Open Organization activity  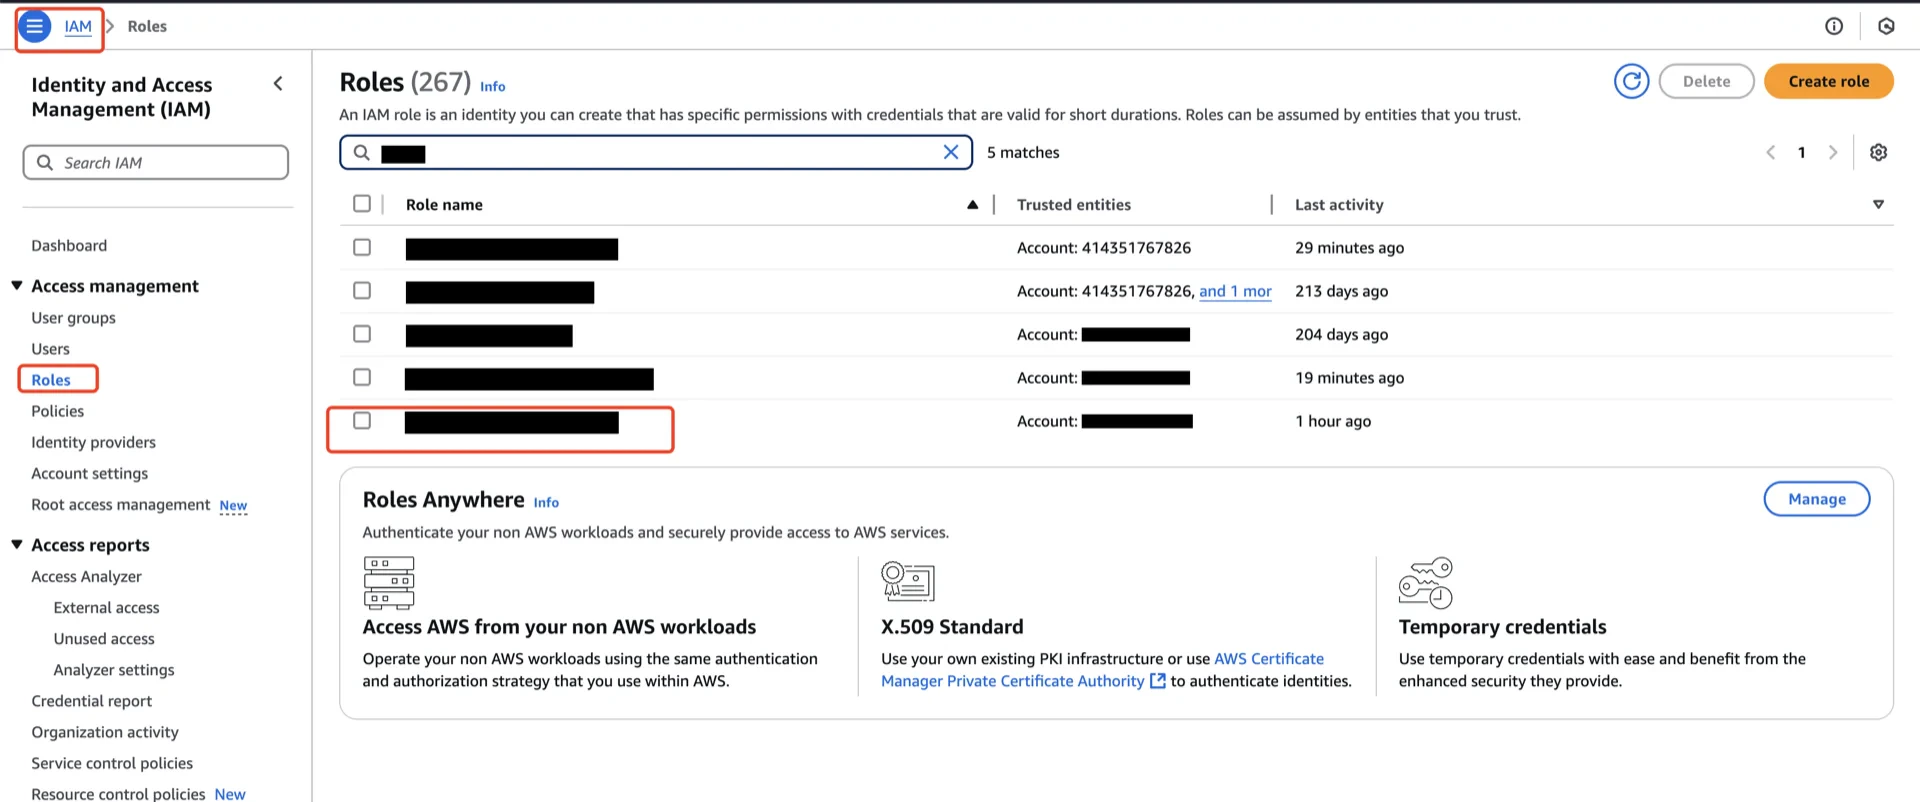105,732
